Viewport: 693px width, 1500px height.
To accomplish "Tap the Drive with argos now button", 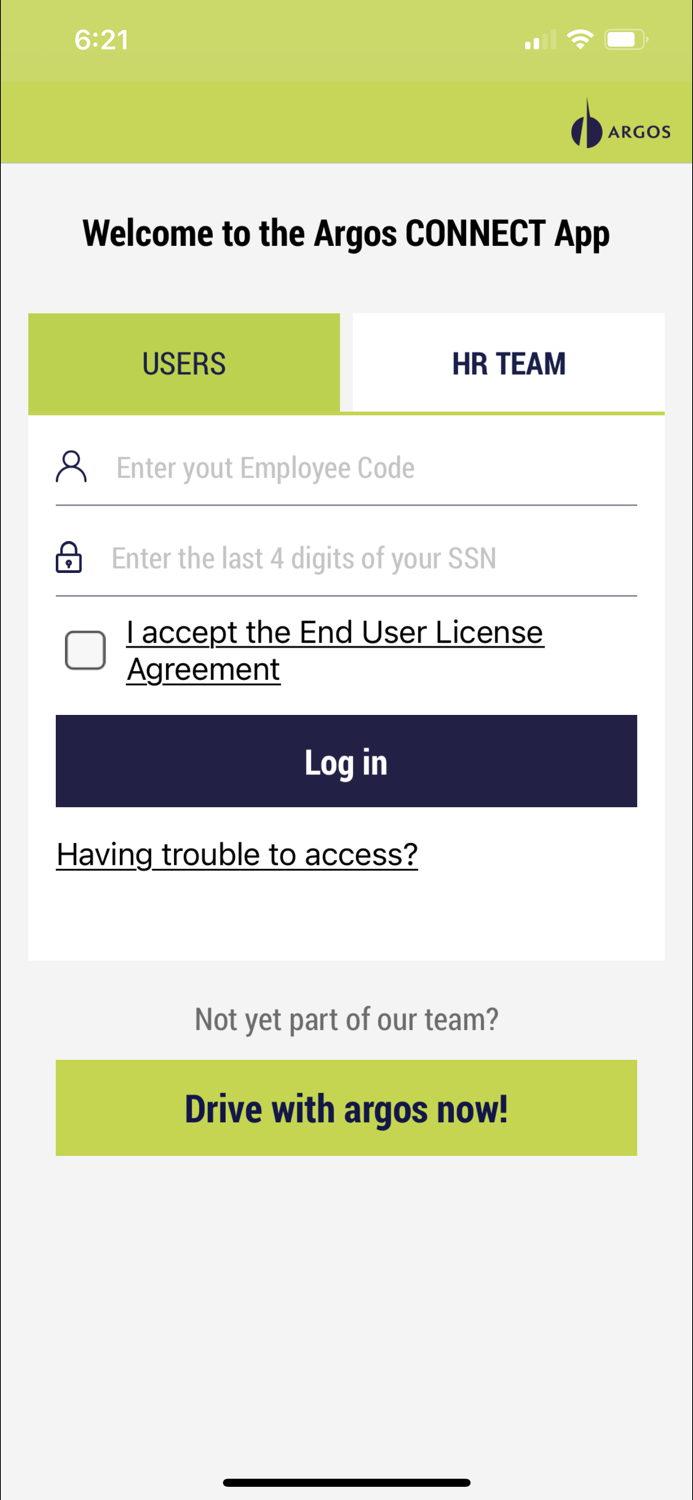I will 346,1107.
